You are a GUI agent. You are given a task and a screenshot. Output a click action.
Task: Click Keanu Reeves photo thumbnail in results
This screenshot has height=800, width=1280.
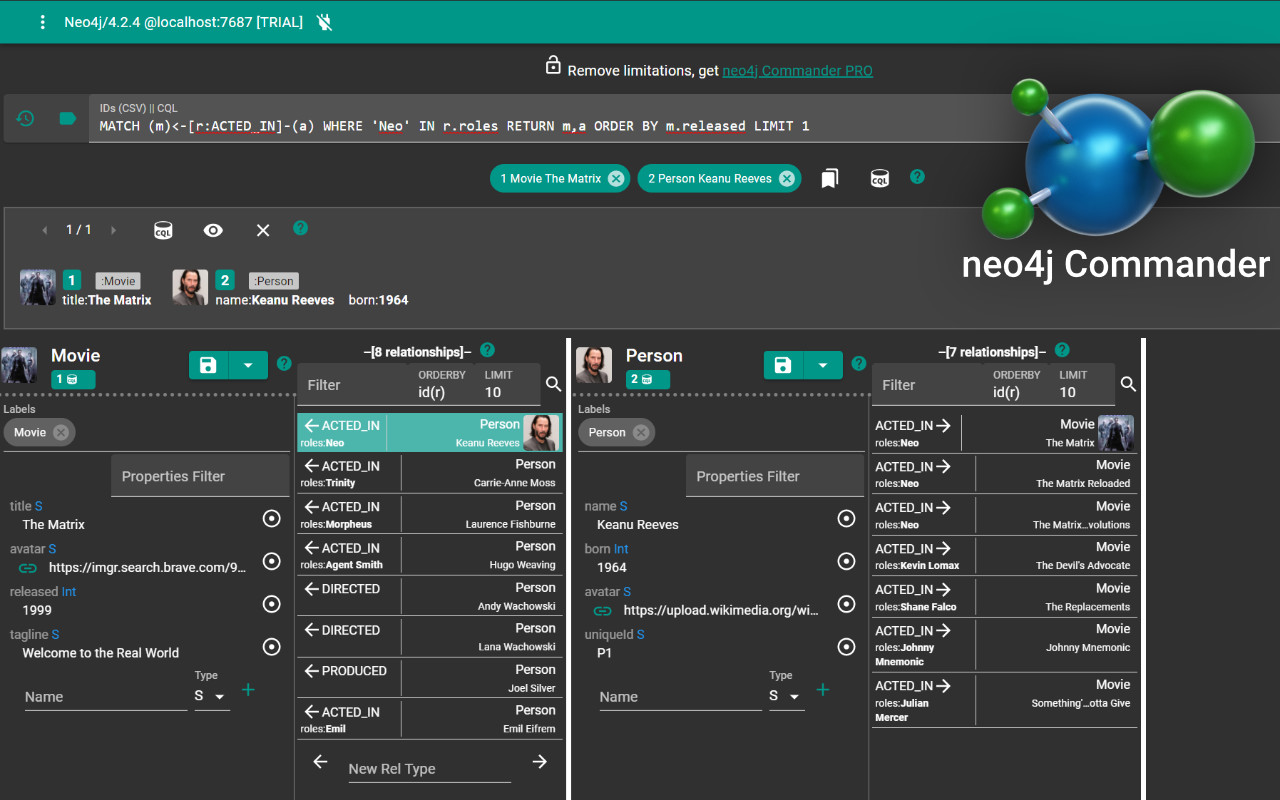tap(190, 287)
